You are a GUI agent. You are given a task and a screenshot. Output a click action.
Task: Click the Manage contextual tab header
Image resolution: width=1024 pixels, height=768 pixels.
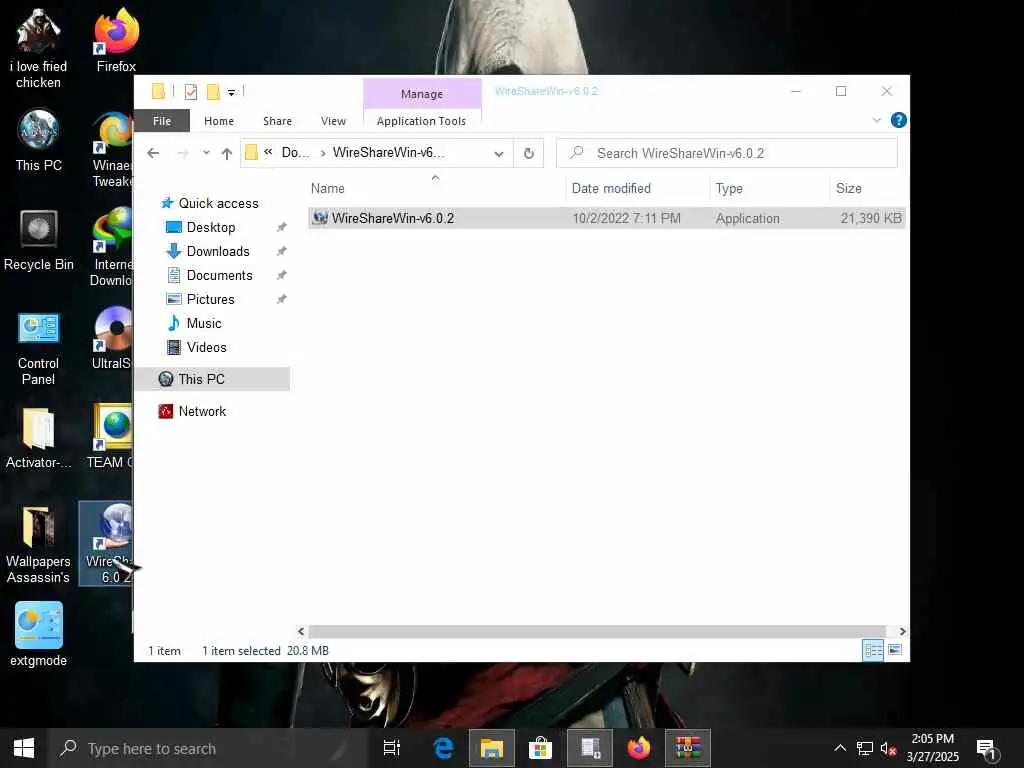422,93
